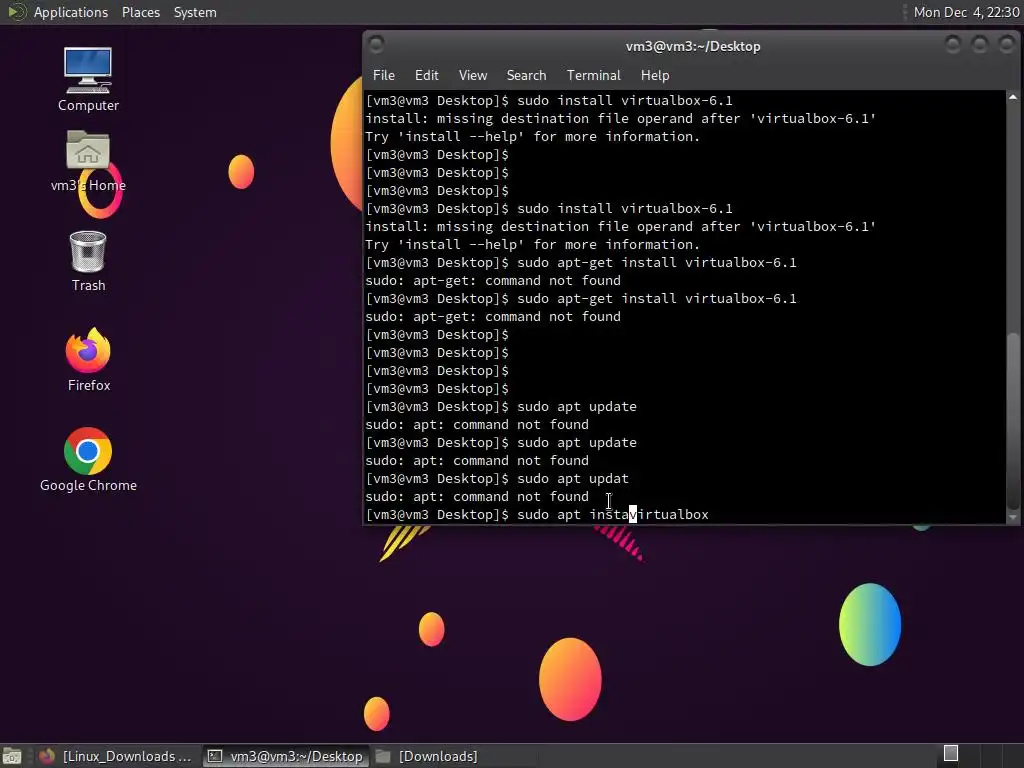Click the line 'sudo apt install virtualbox' being typed

pyautogui.click(x=613, y=515)
